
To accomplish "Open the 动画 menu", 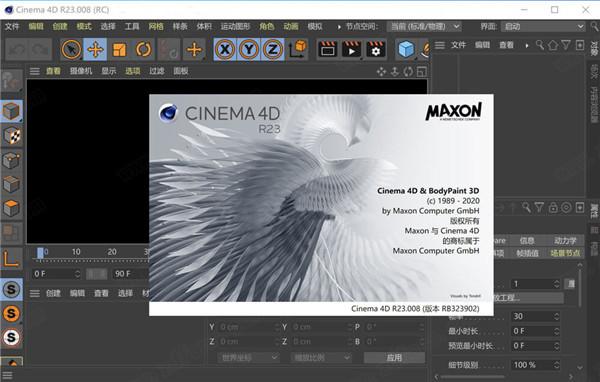I will (291, 26).
